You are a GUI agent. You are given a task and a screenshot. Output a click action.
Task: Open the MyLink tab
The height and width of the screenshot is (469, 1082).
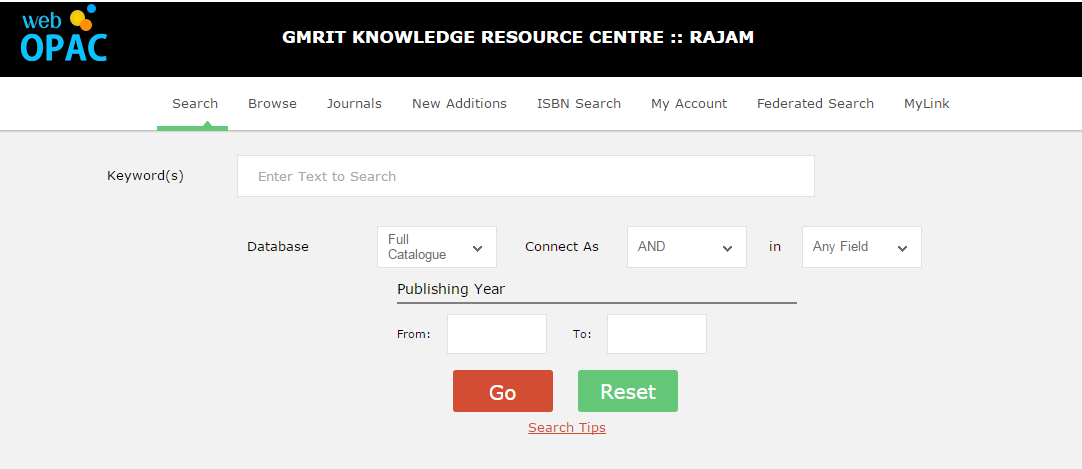click(x=927, y=103)
